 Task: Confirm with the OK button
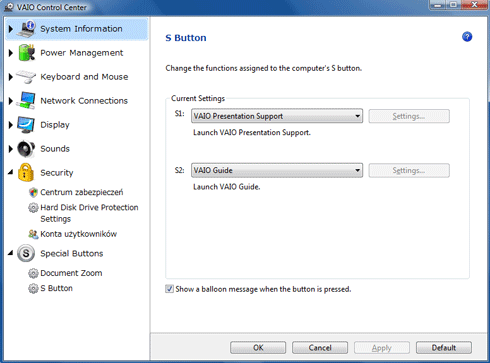(258, 348)
